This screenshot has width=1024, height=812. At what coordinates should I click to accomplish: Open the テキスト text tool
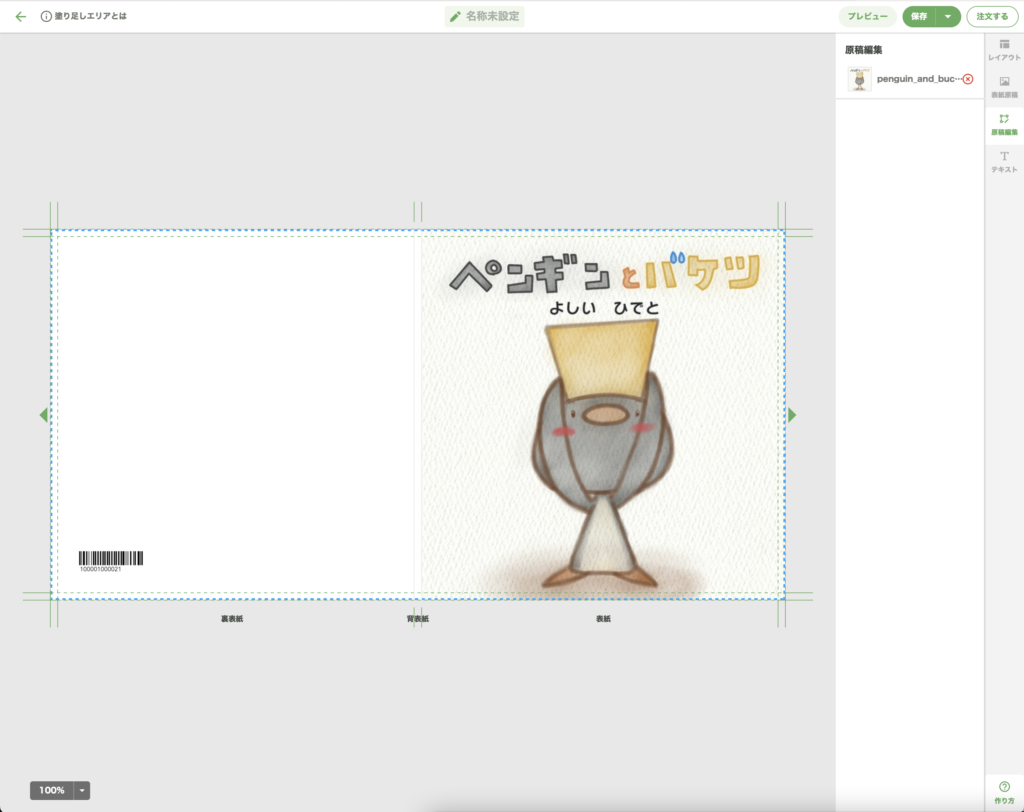[1004, 162]
